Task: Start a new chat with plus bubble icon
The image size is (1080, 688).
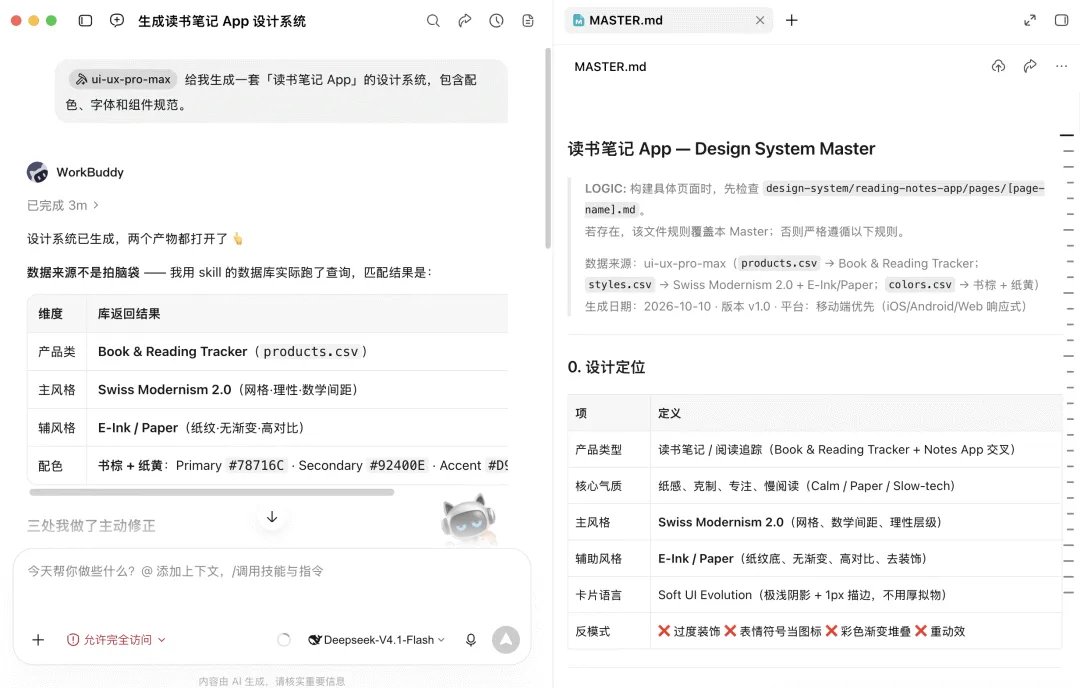Action: [x=117, y=21]
